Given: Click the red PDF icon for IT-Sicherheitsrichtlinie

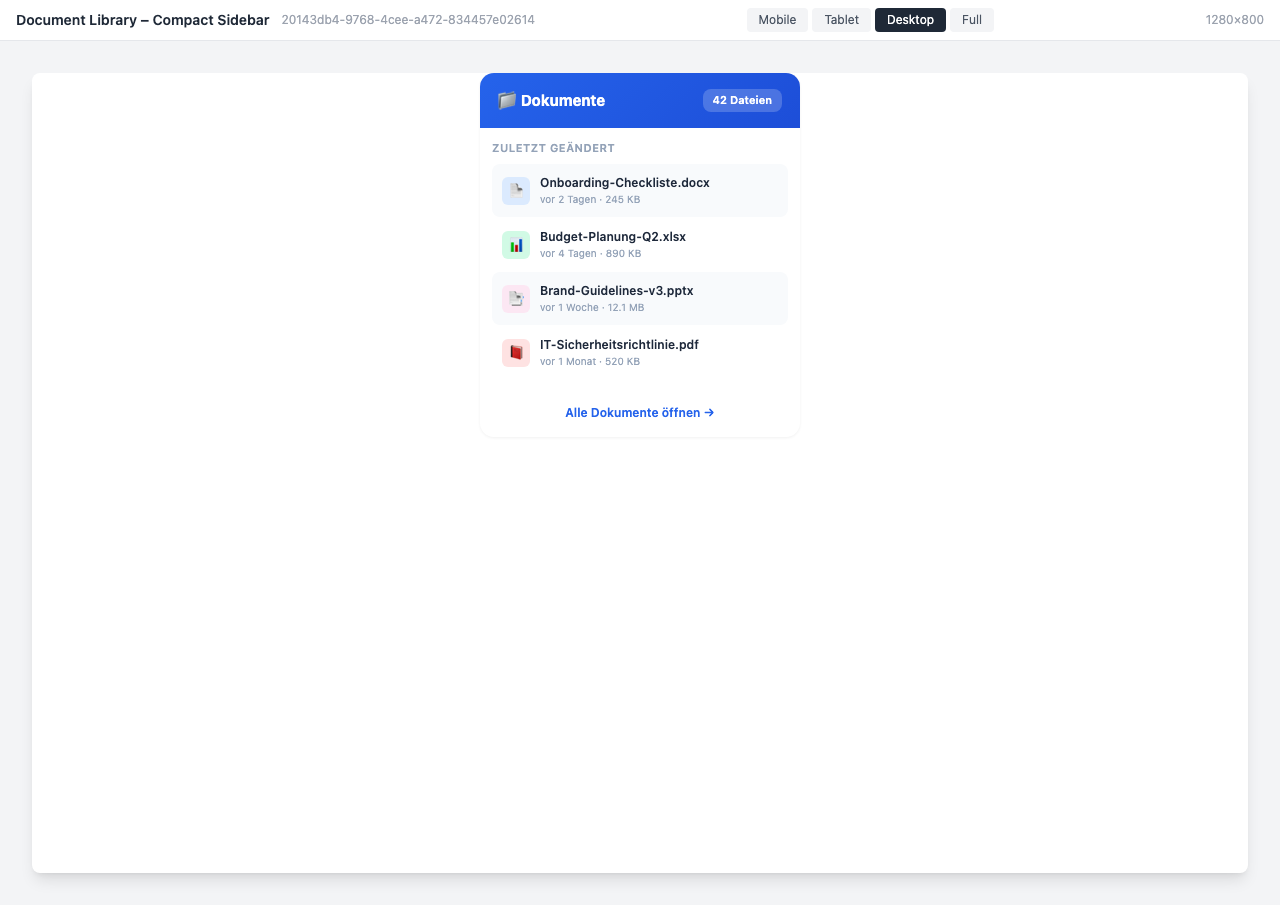Looking at the screenshot, I should pyautogui.click(x=515, y=352).
